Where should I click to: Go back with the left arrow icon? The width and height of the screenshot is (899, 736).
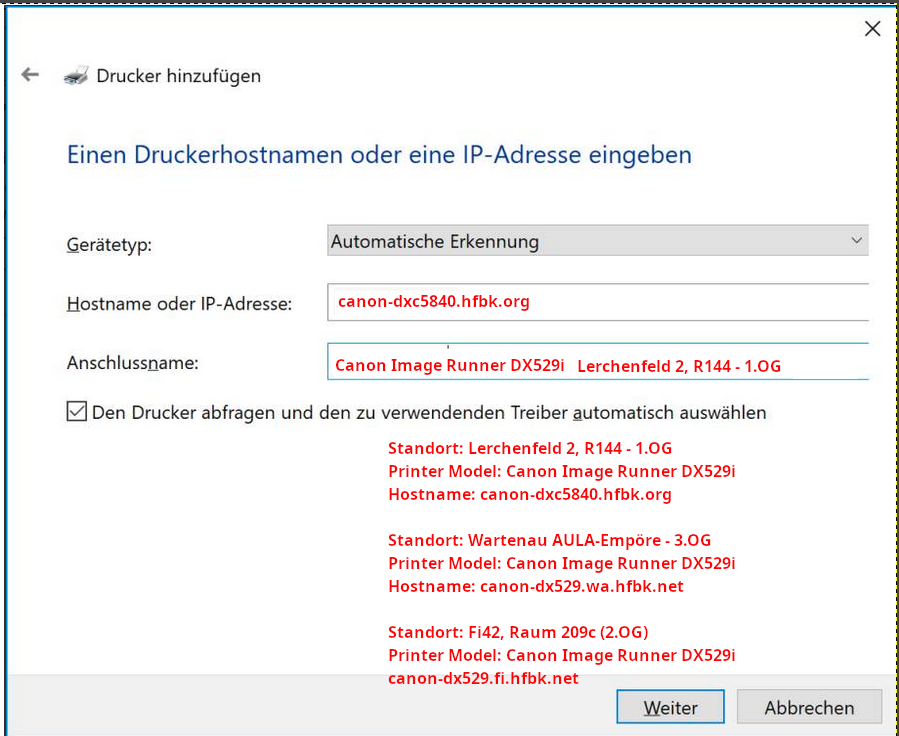pos(30,75)
